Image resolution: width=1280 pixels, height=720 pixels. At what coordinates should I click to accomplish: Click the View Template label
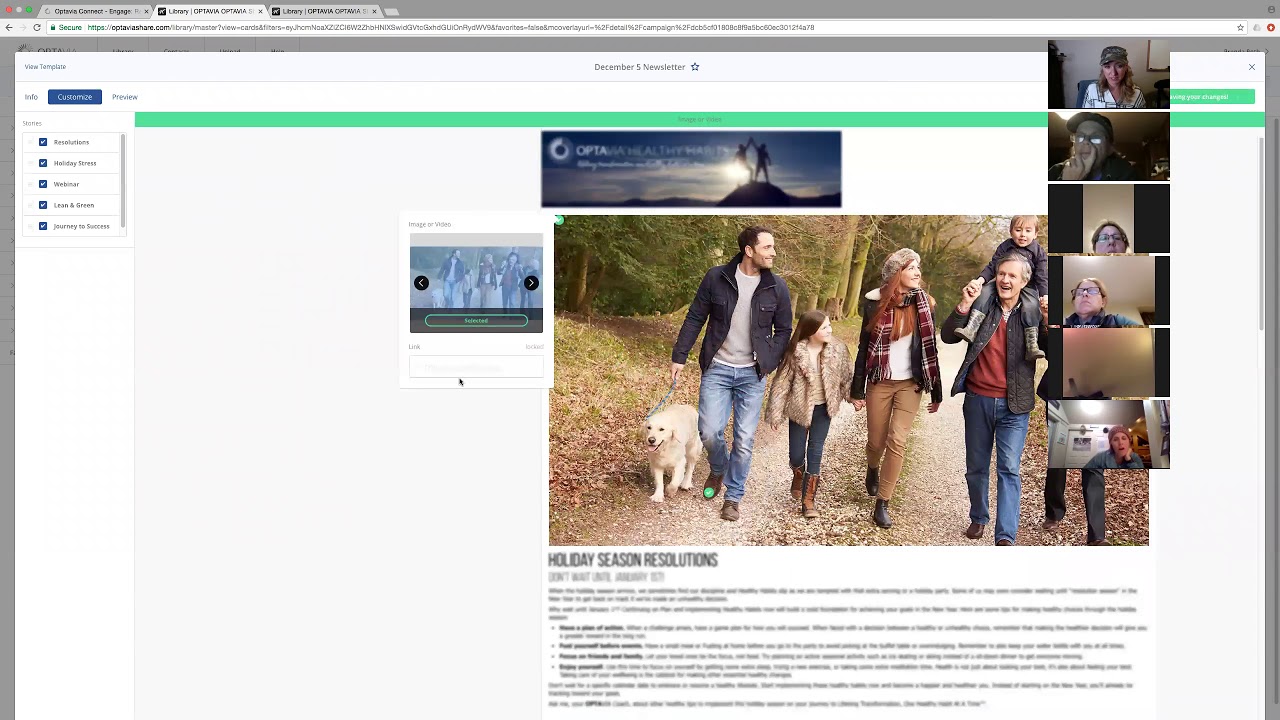click(45, 67)
